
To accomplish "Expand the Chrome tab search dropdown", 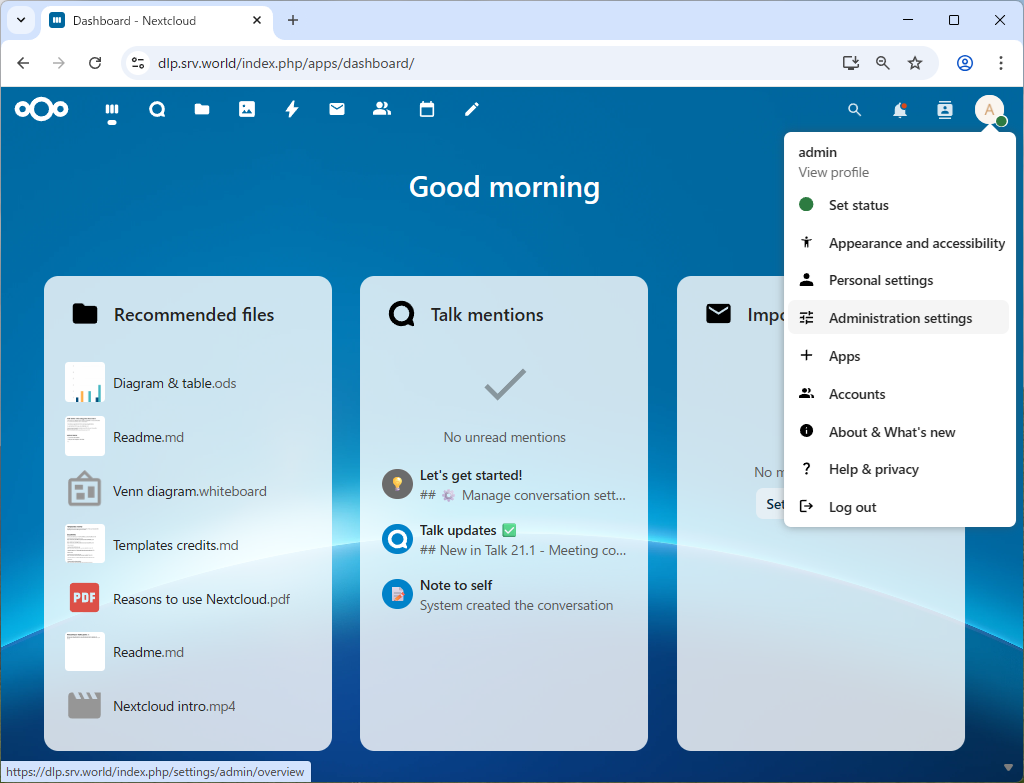I will point(21,20).
